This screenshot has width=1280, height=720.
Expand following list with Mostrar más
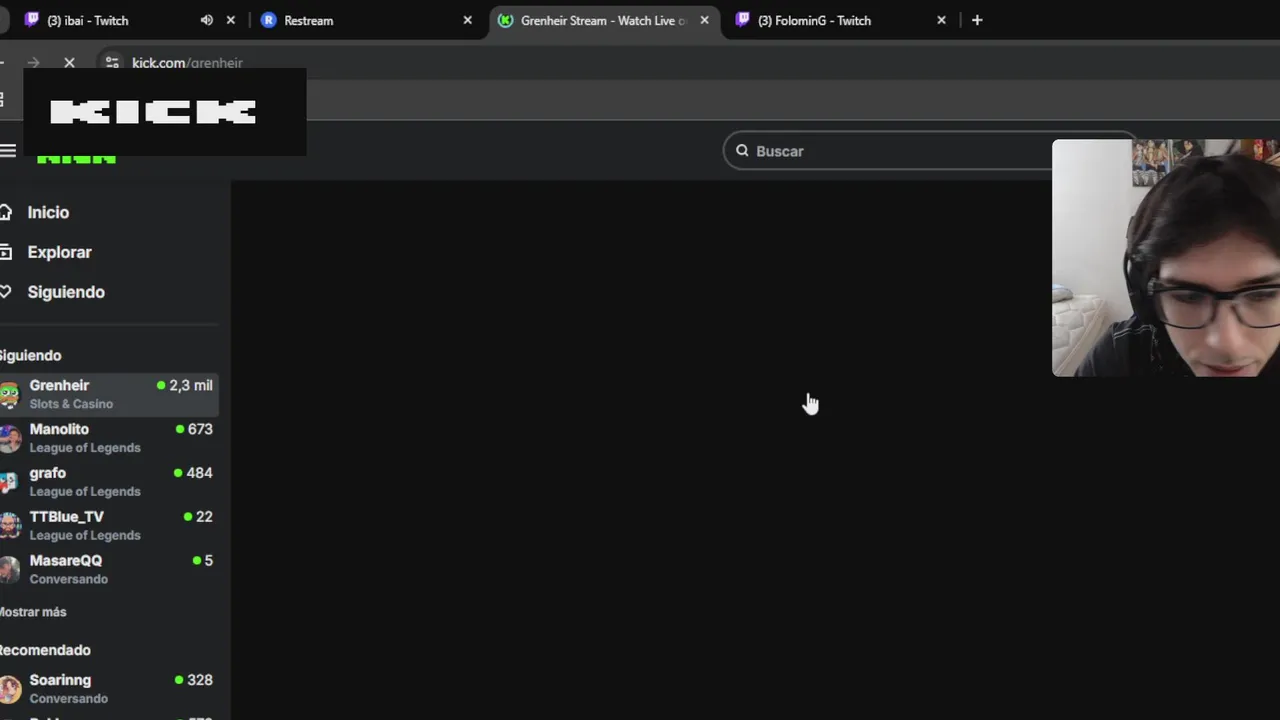coord(33,612)
